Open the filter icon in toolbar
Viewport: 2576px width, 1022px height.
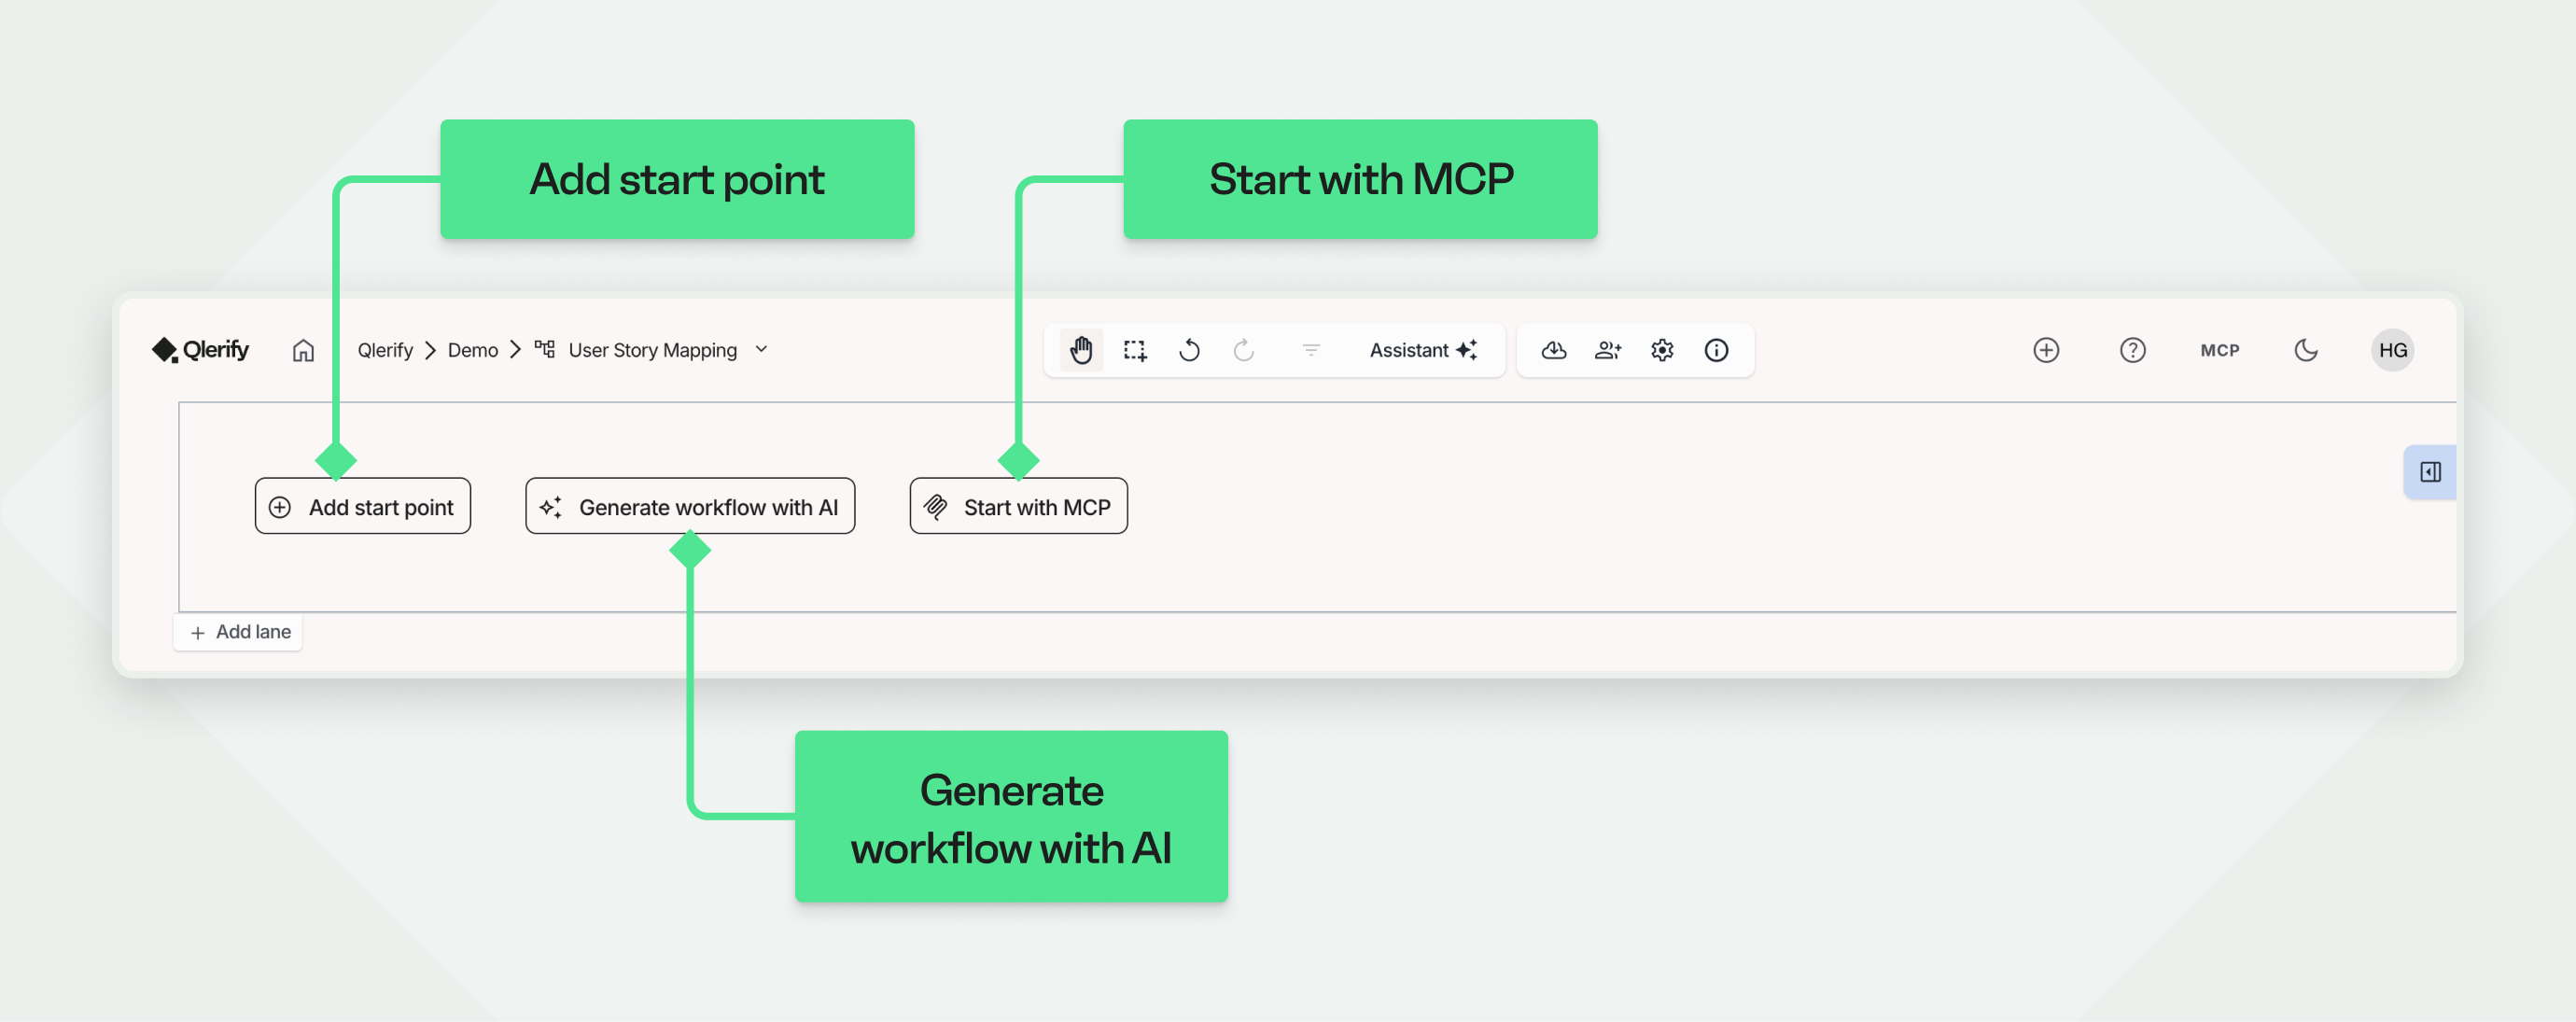click(1311, 350)
